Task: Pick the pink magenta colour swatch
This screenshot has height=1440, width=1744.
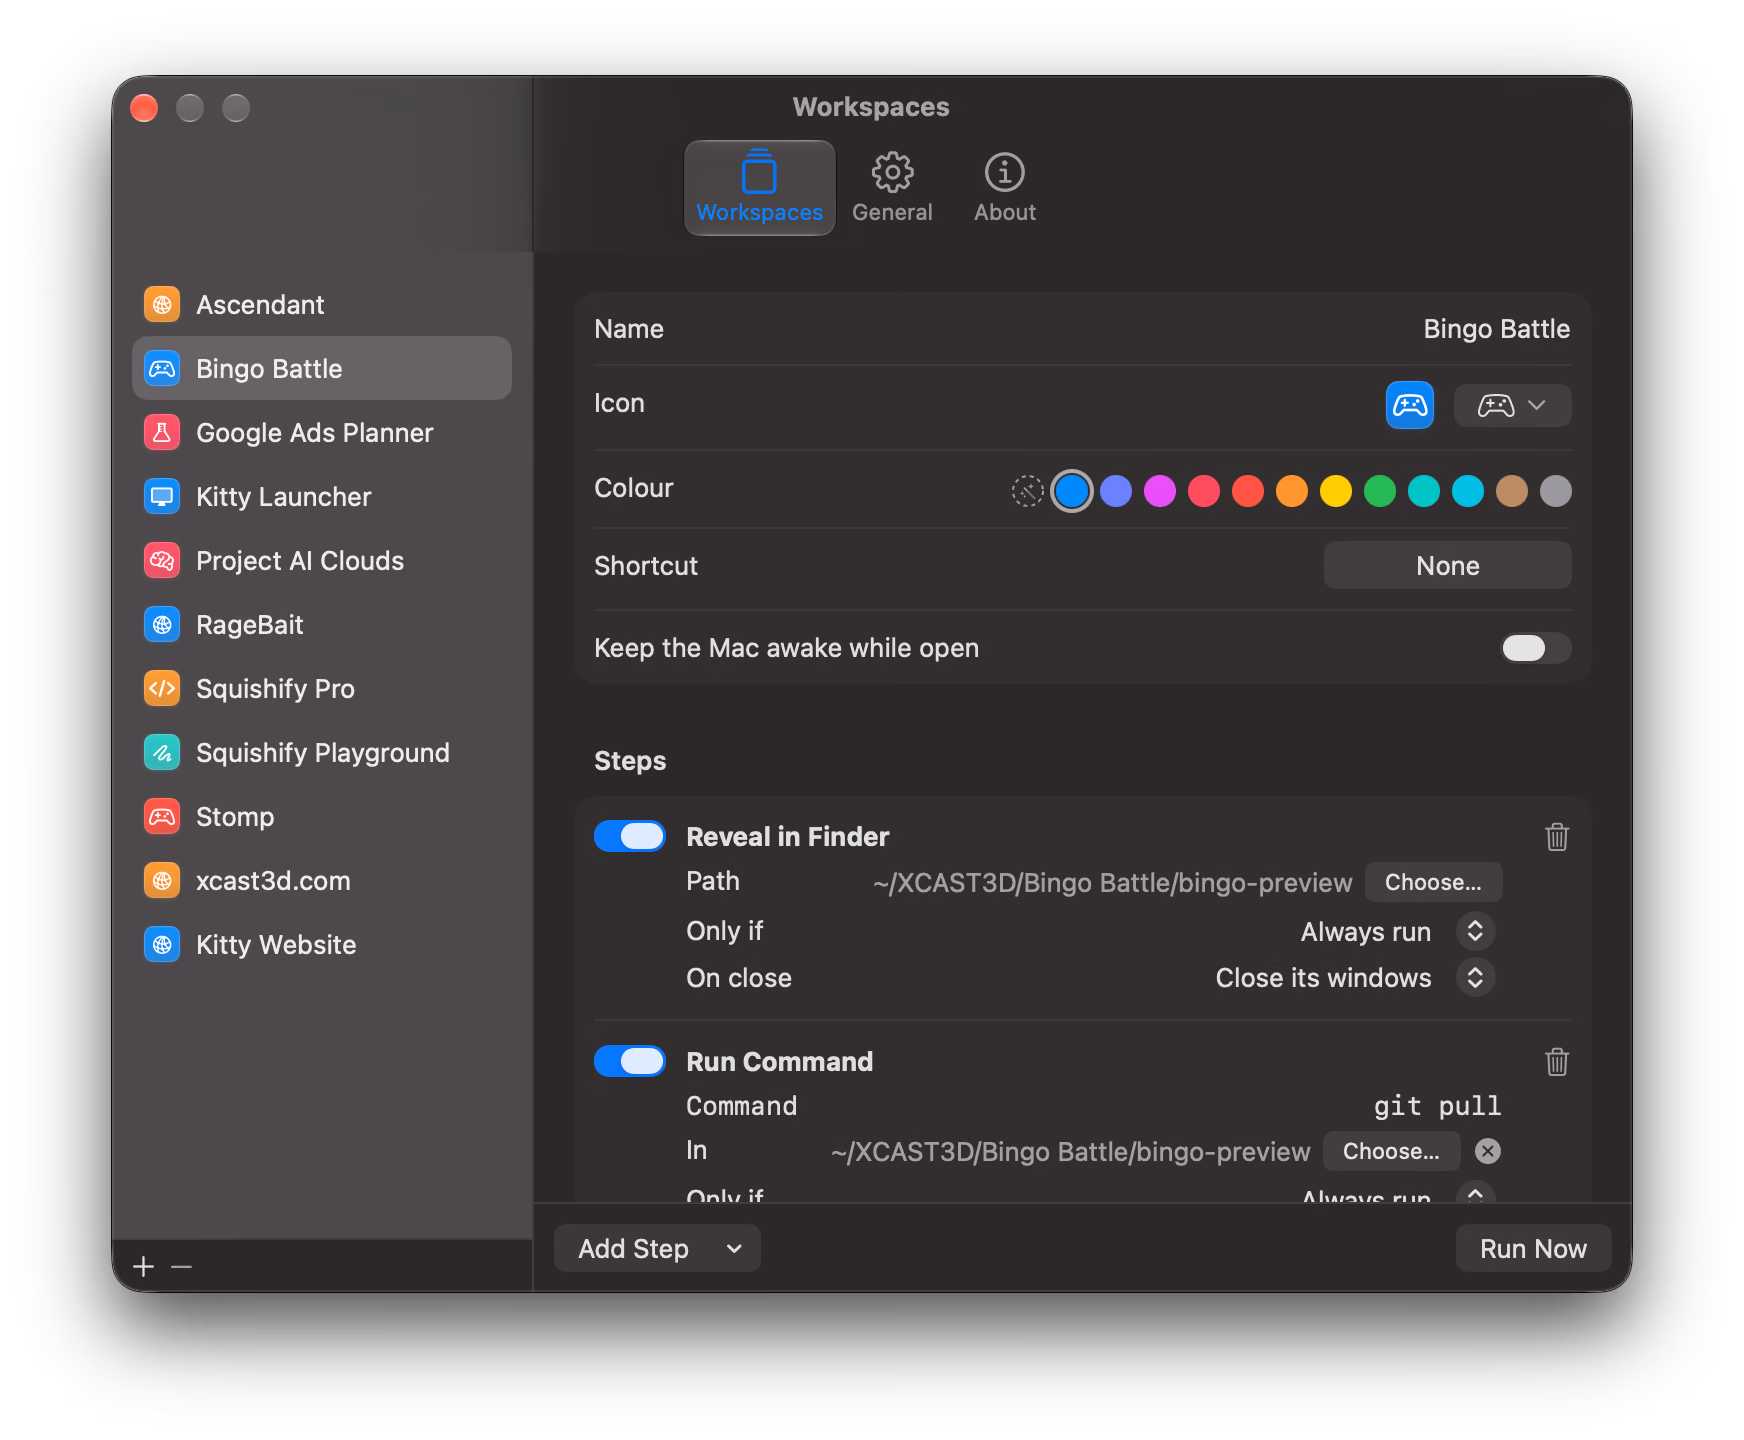Action: click(1160, 491)
